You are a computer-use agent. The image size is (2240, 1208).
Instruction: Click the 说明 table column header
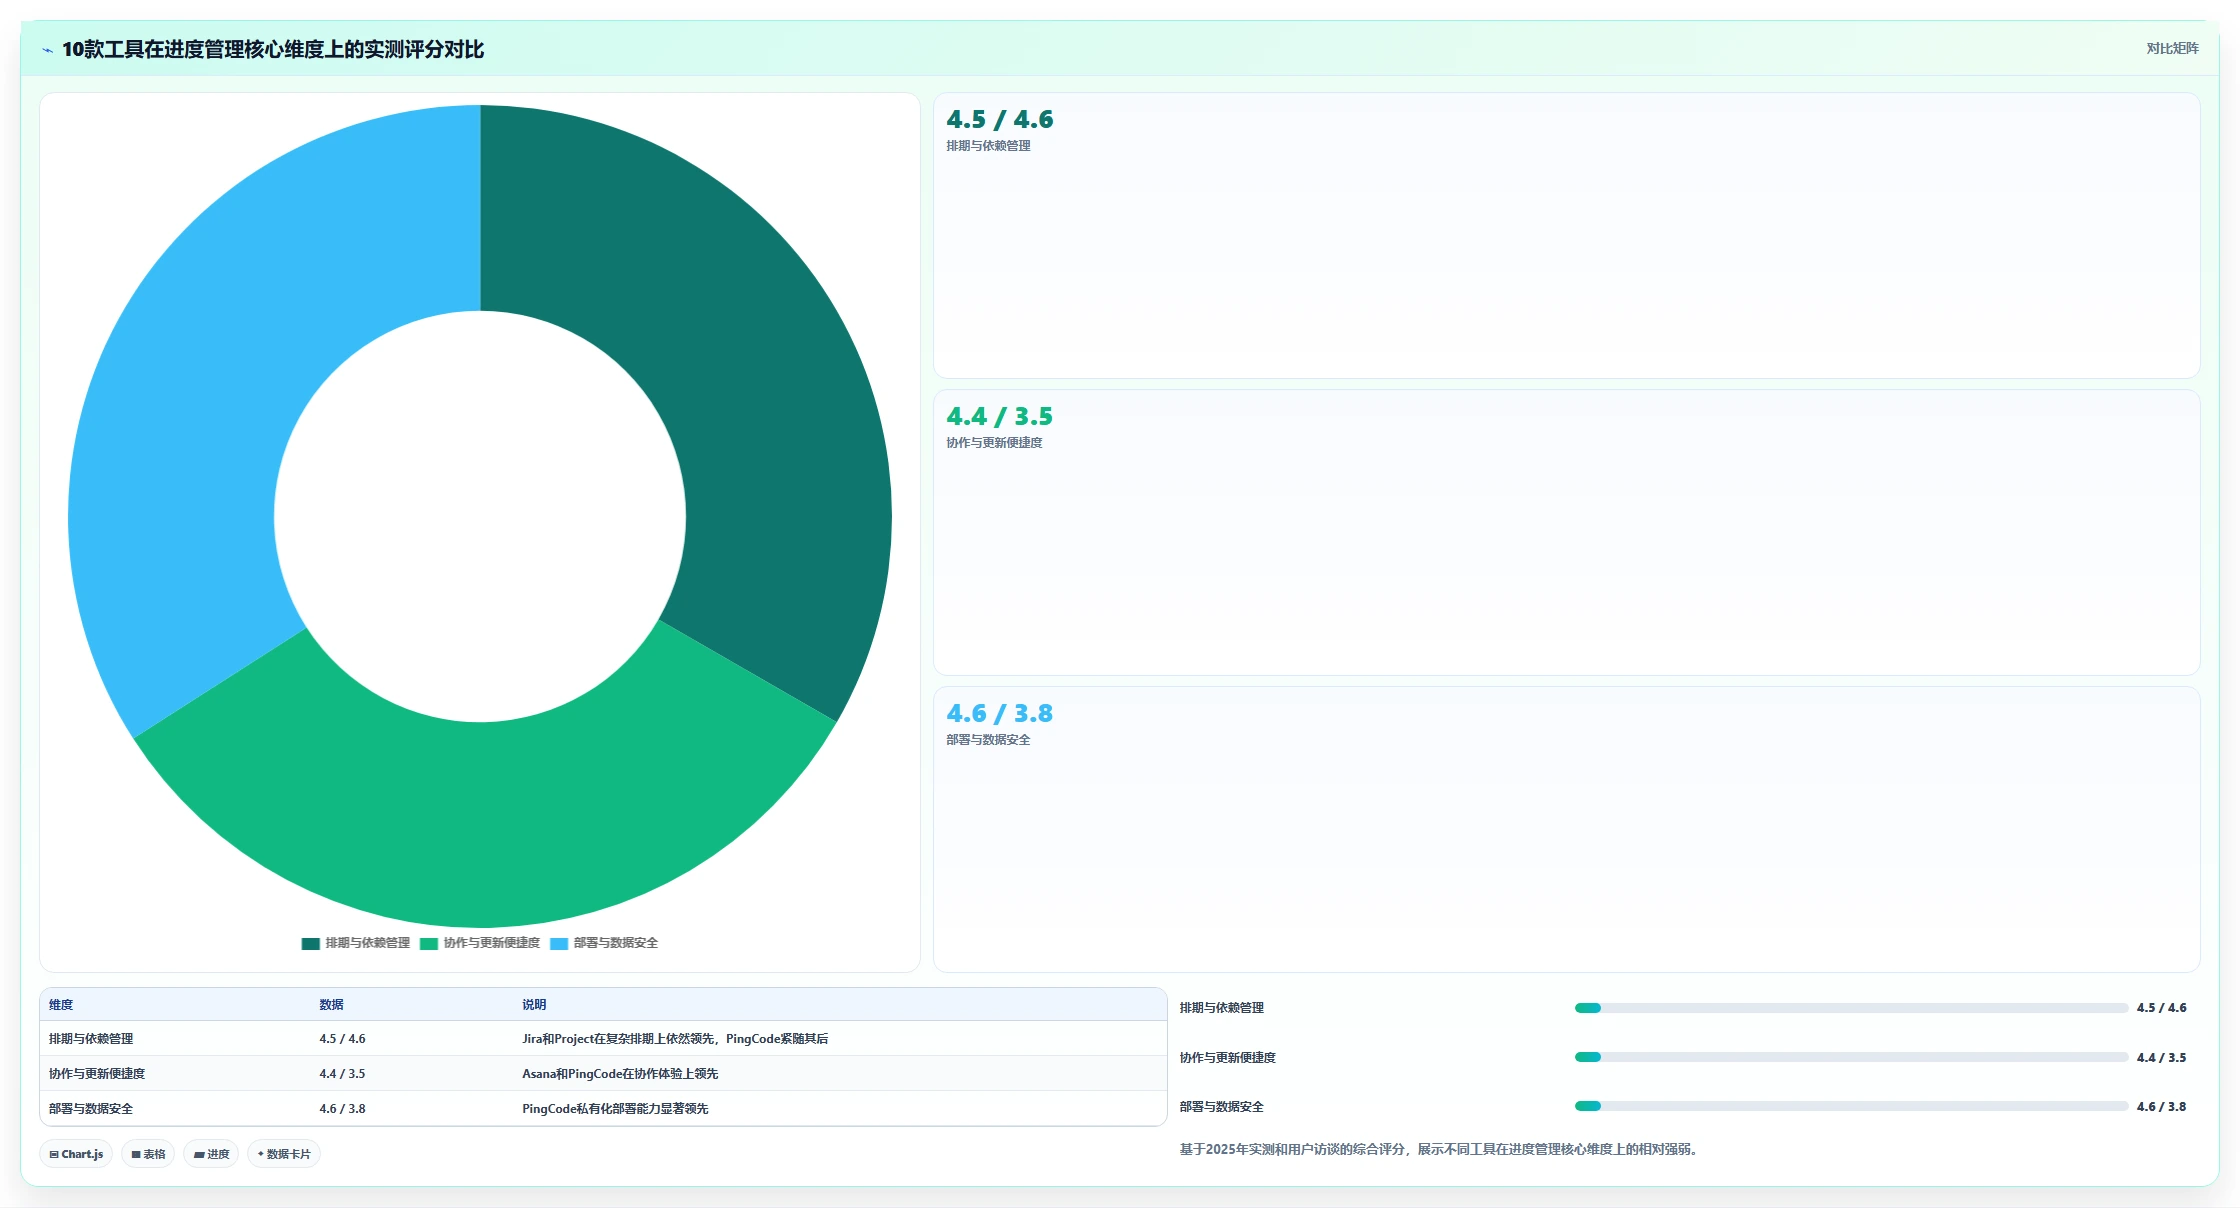534,1005
